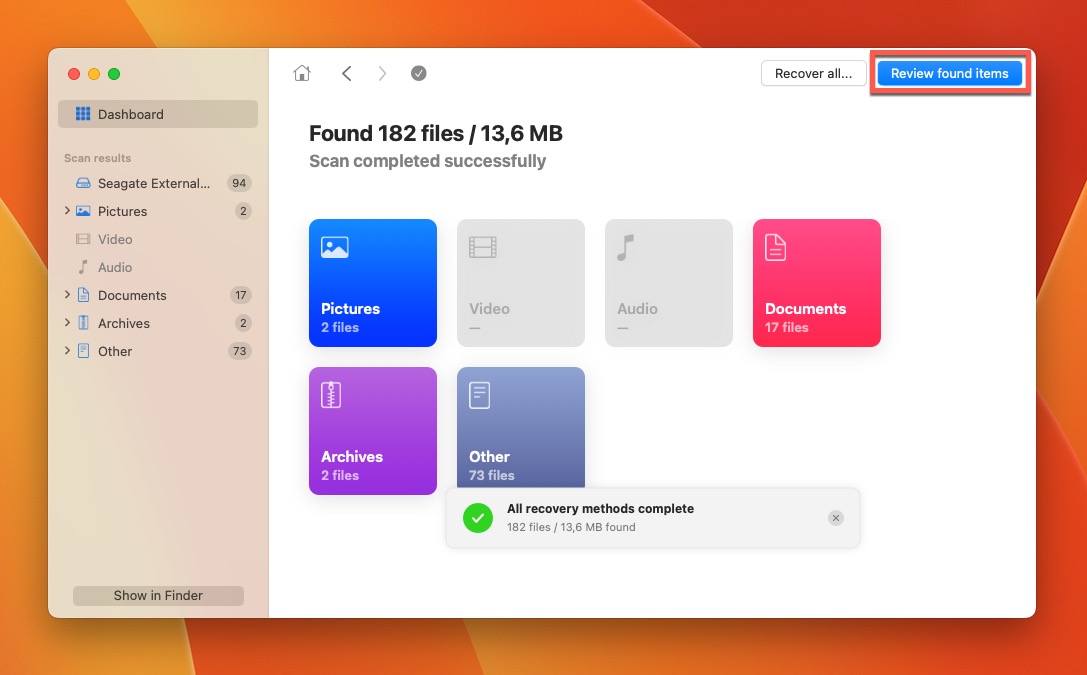
Task: Click the Seagate External drive icon
Action: click(x=83, y=183)
